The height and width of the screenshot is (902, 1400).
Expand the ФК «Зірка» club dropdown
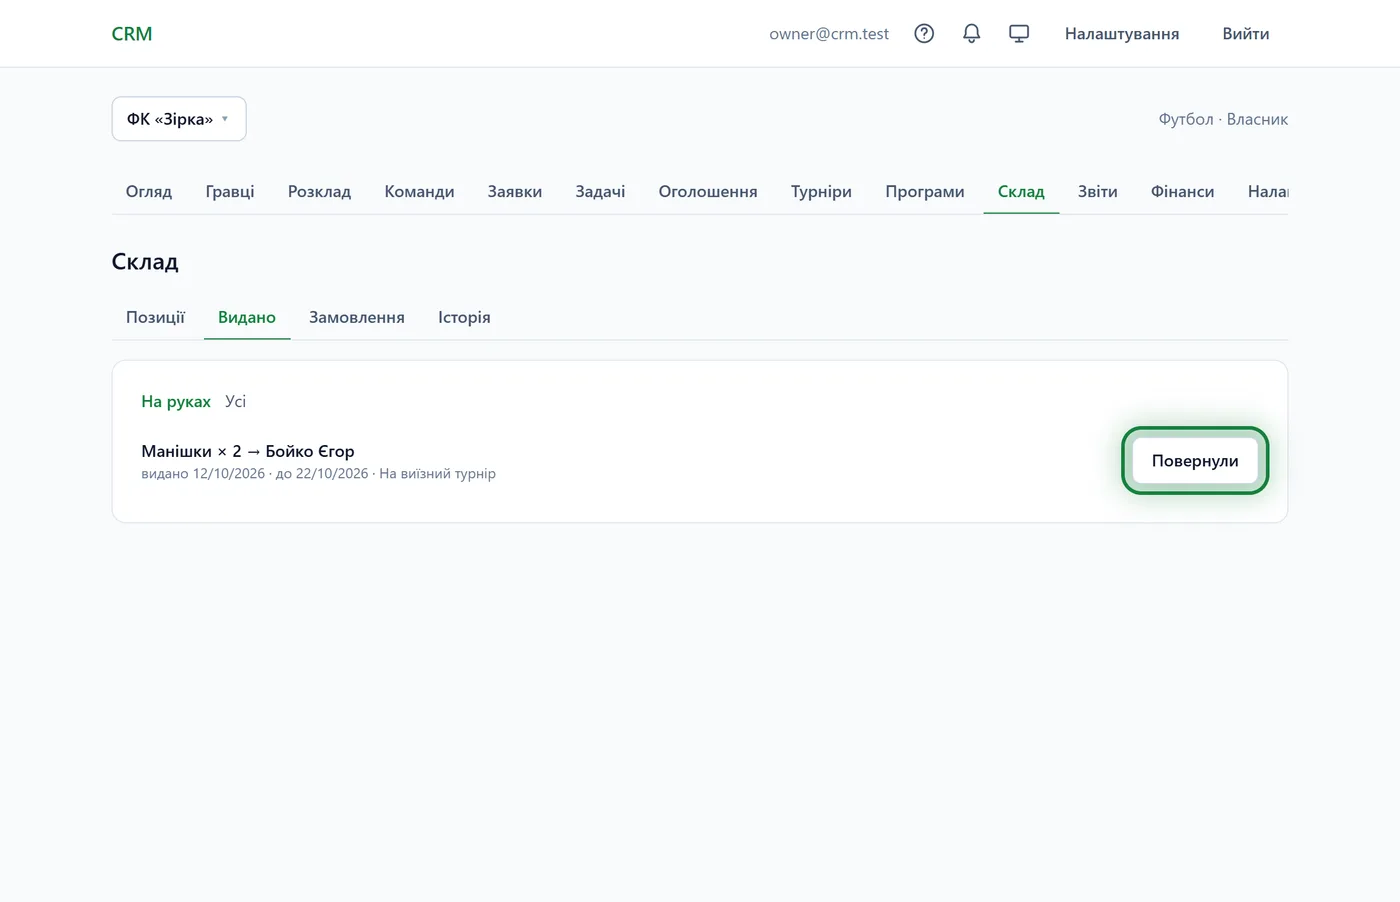click(179, 119)
